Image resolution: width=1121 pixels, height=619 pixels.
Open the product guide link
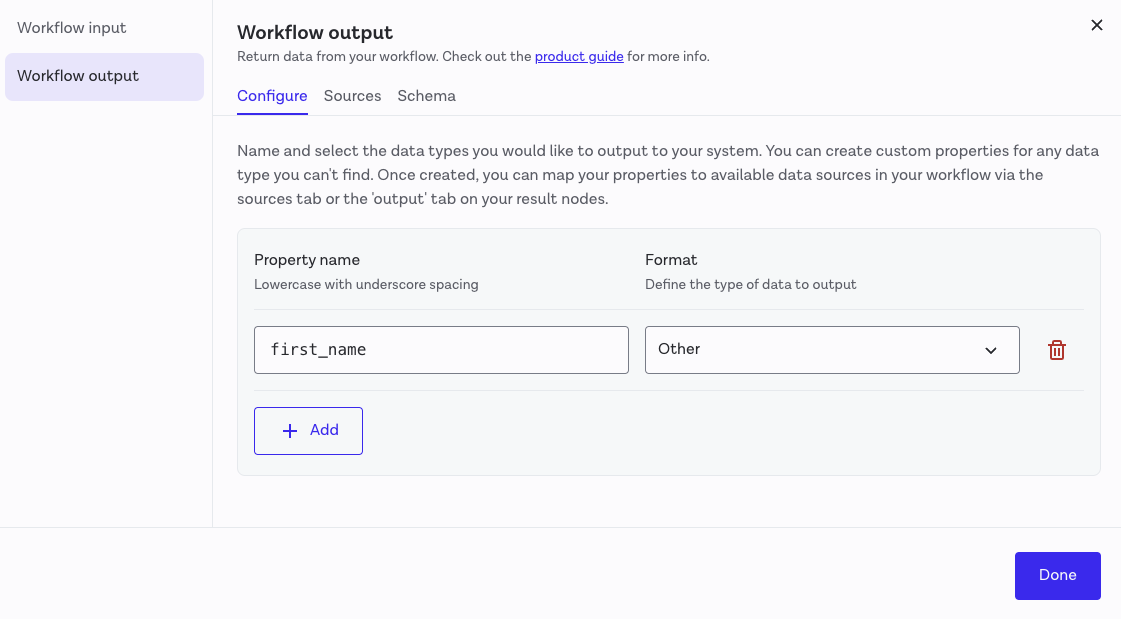(x=578, y=56)
